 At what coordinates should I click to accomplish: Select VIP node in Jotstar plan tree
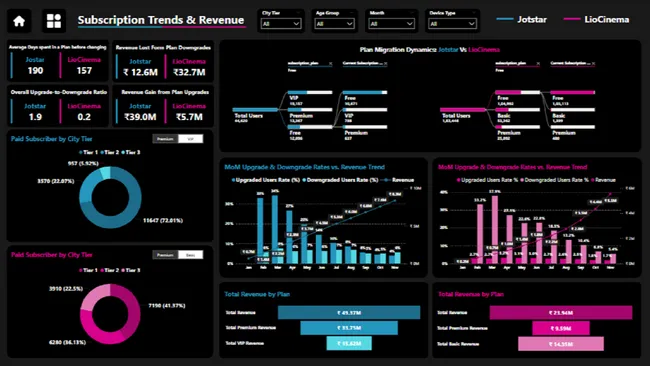(310, 92)
